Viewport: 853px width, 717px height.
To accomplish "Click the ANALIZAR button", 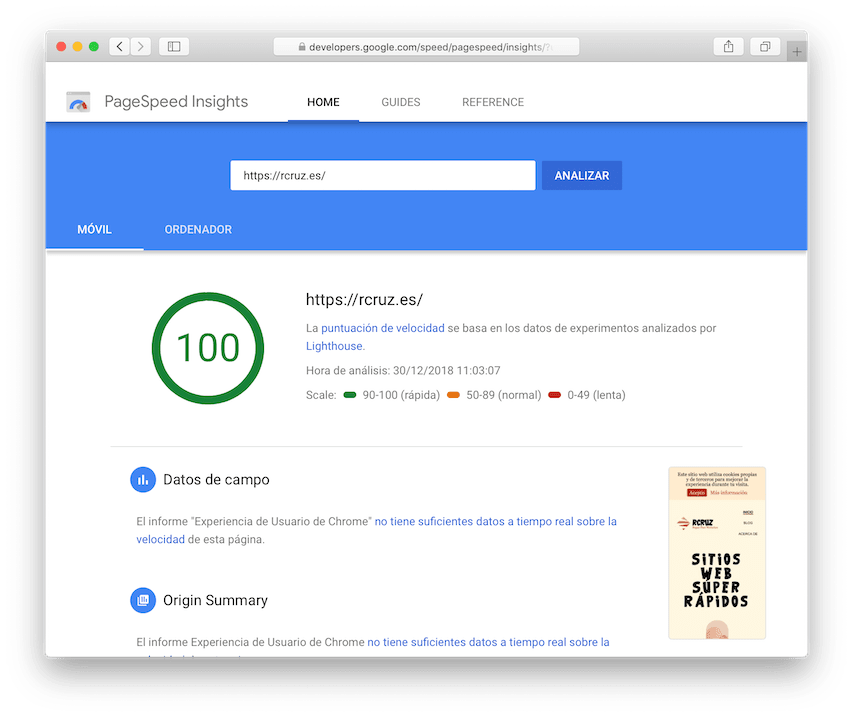I will pos(582,176).
